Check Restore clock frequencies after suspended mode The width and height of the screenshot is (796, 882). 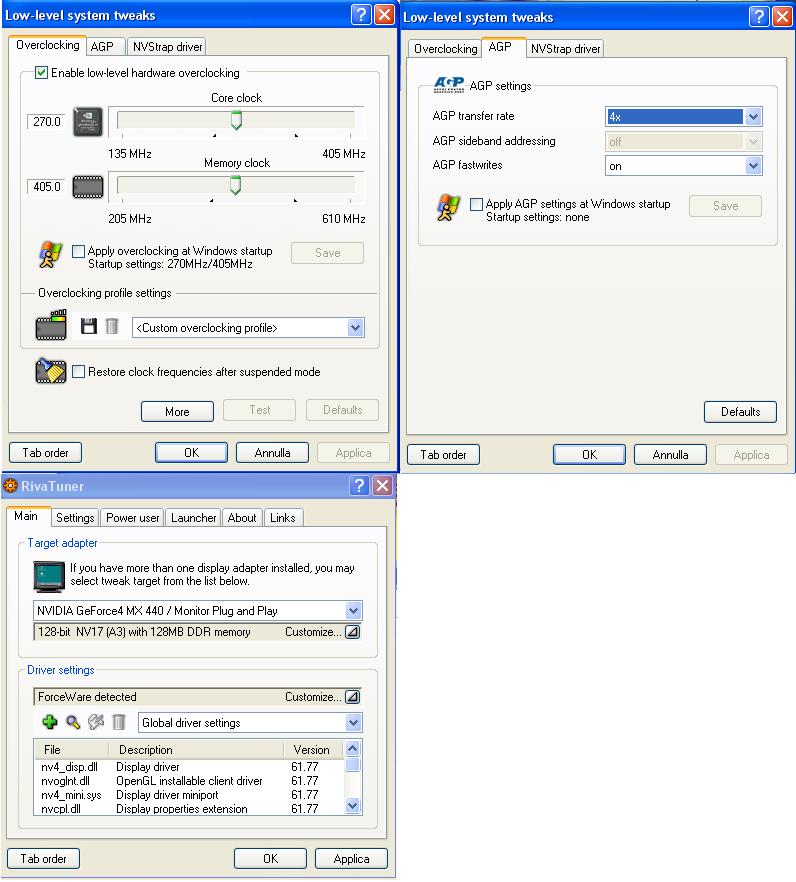(x=79, y=371)
